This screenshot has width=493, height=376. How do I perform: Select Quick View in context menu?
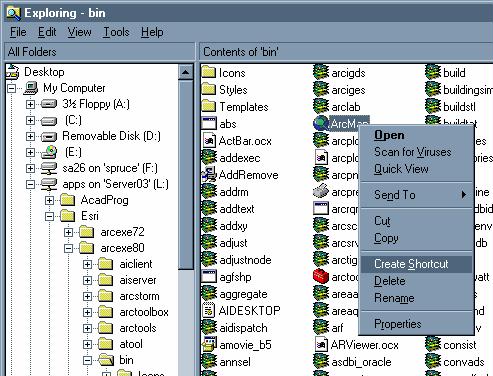(416, 169)
